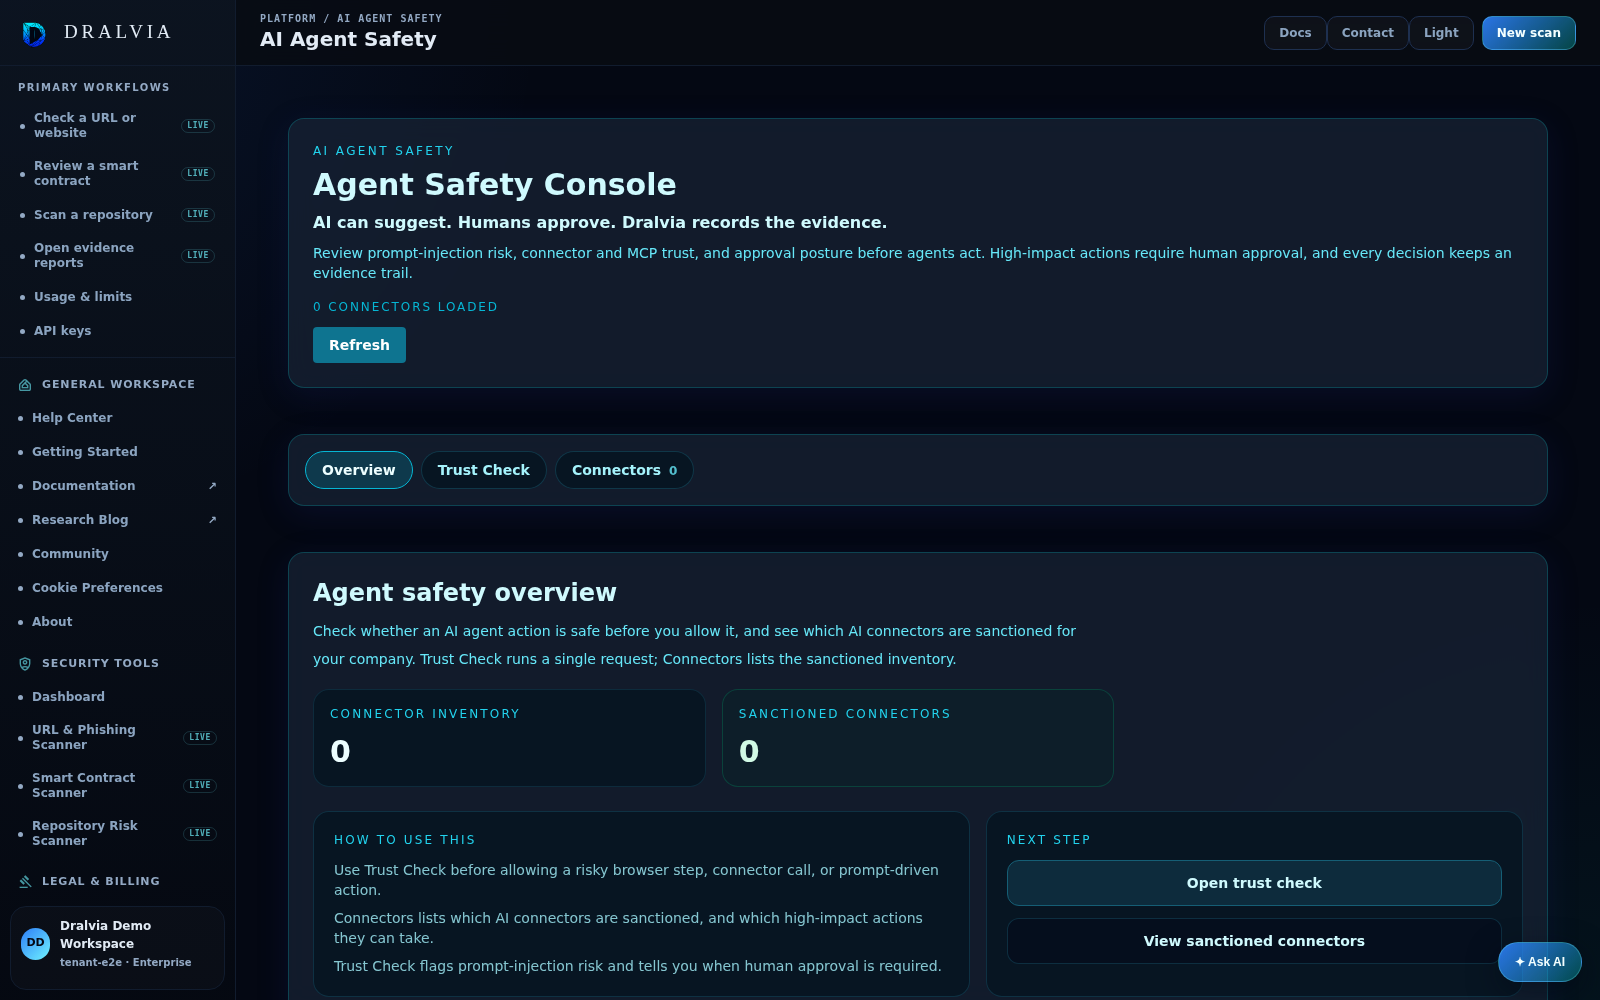The image size is (1600, 1000).
Task: Click the Refresh button
Action: (359, 345)
